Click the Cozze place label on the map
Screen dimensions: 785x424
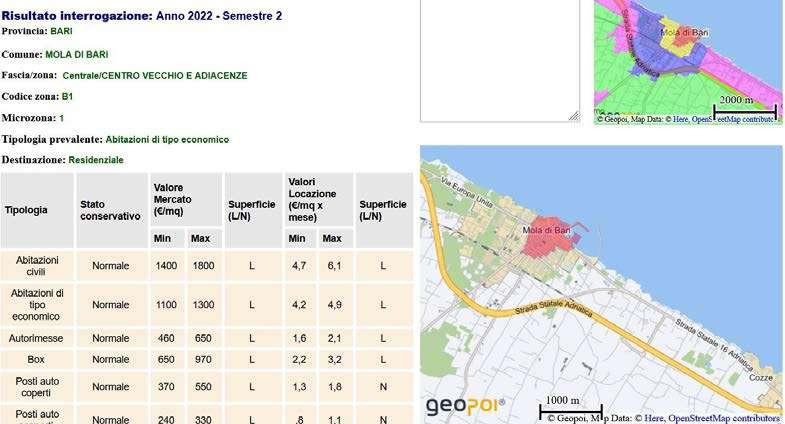click(762, 377)
